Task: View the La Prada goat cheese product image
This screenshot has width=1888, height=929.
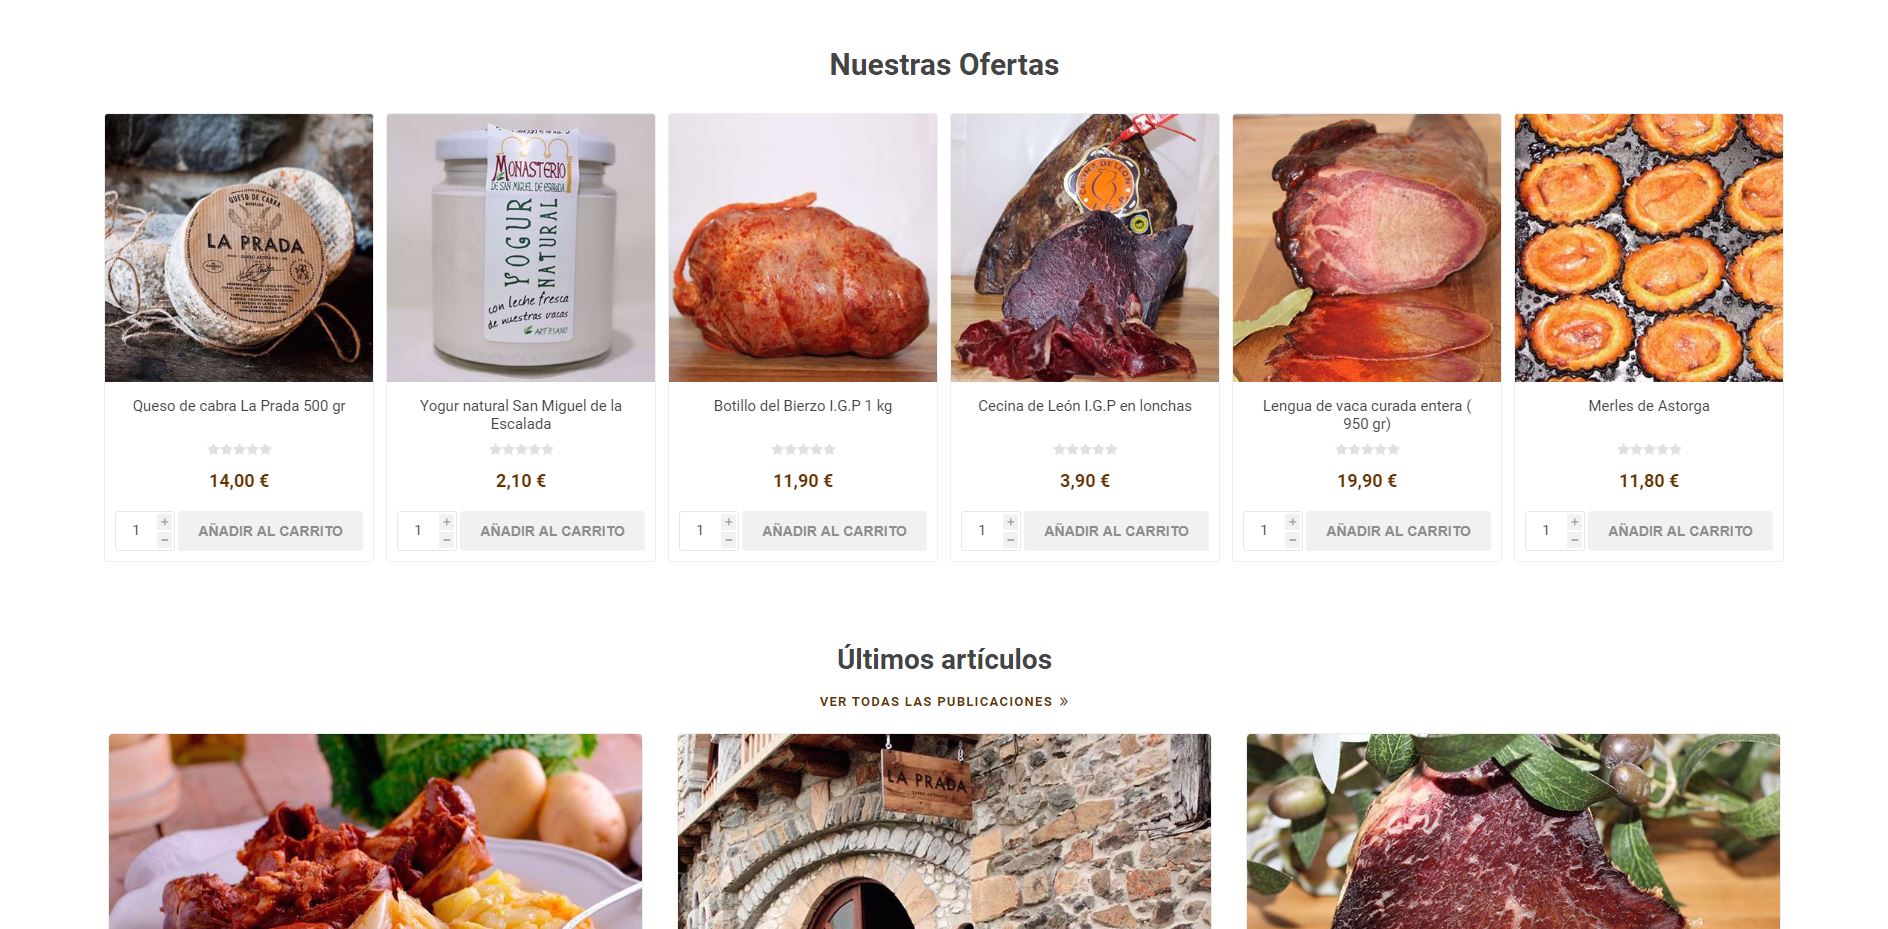Action: click(239, 248)
